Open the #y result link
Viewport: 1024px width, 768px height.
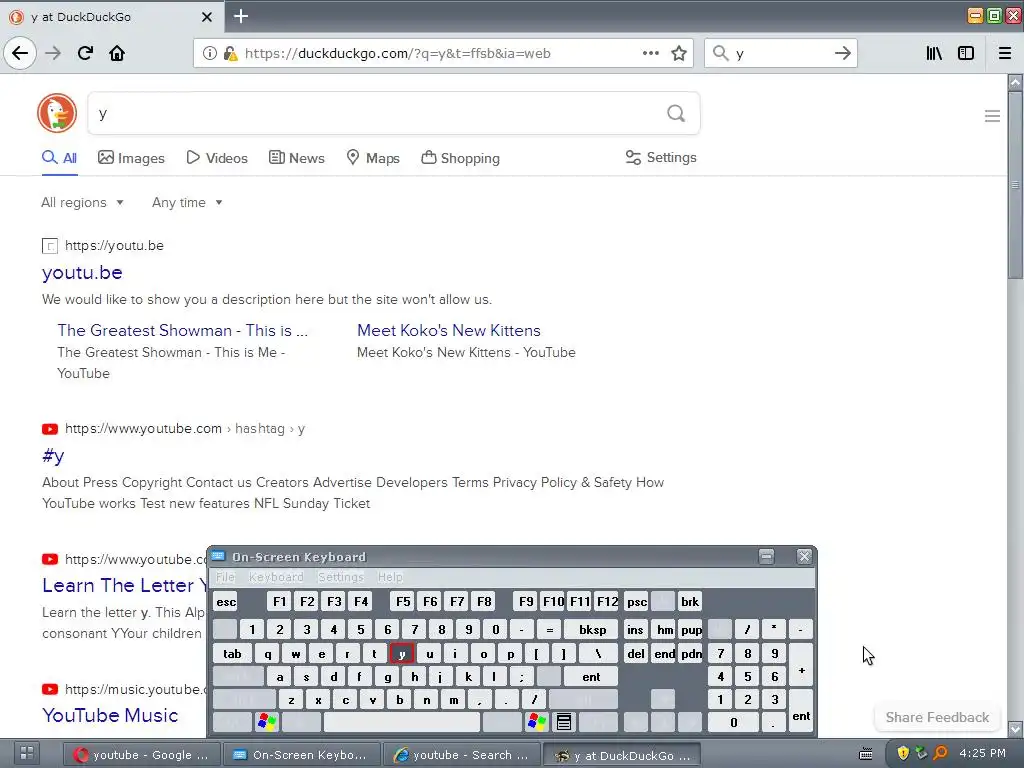tap(53, 455)
